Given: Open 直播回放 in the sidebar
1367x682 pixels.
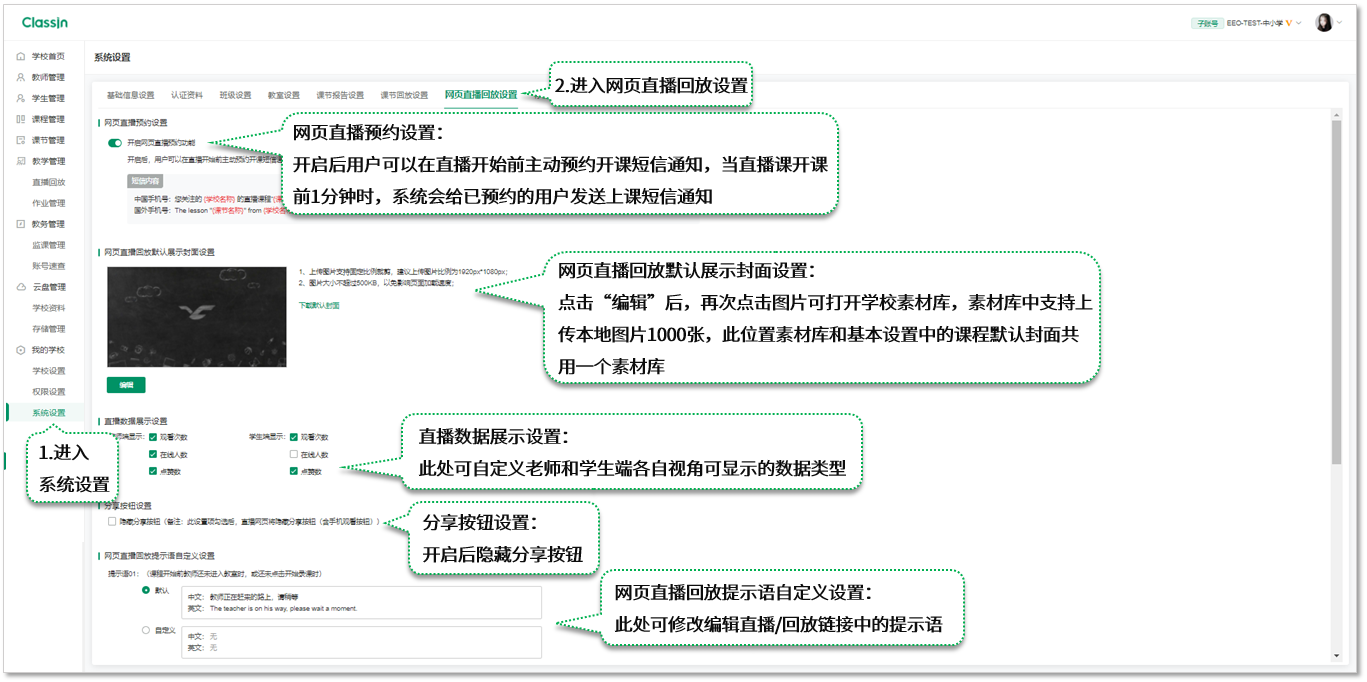Looking at the screenshot, I should [x=48, y=182].
